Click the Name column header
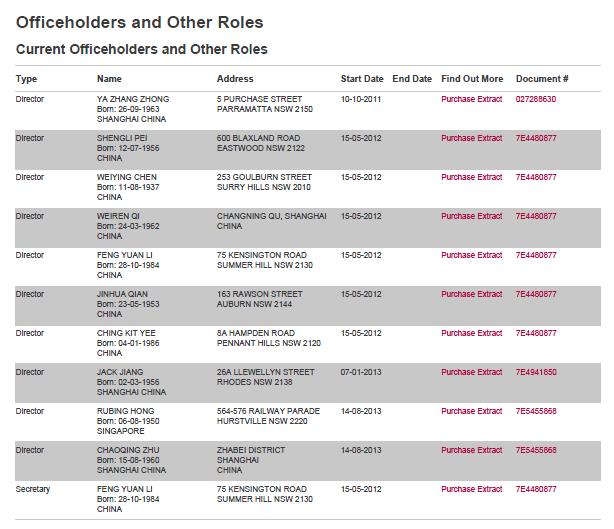Image resolution: width=614 pixels, height=529 pixels. point(109,79)
